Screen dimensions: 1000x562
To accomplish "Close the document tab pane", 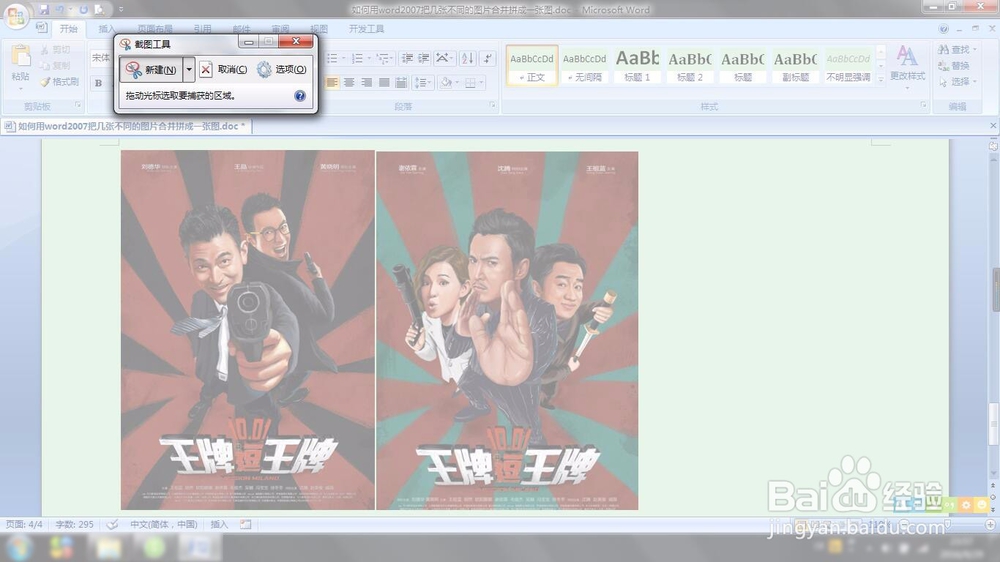I will point(993,126).
